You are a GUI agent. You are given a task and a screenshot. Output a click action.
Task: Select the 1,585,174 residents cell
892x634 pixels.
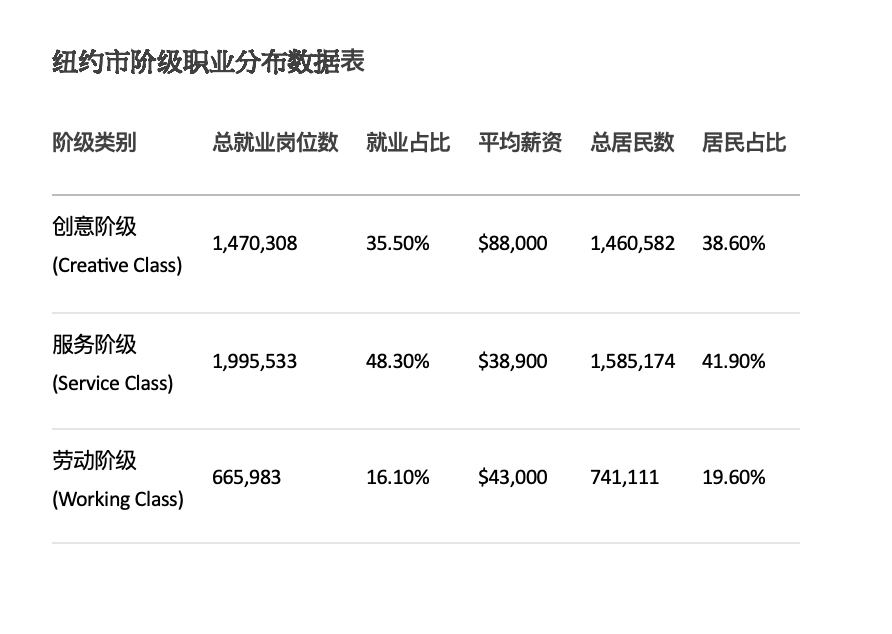632,361
